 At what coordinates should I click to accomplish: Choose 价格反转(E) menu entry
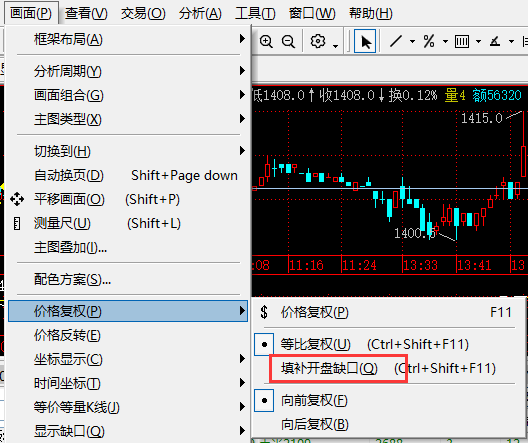(128, 335)
